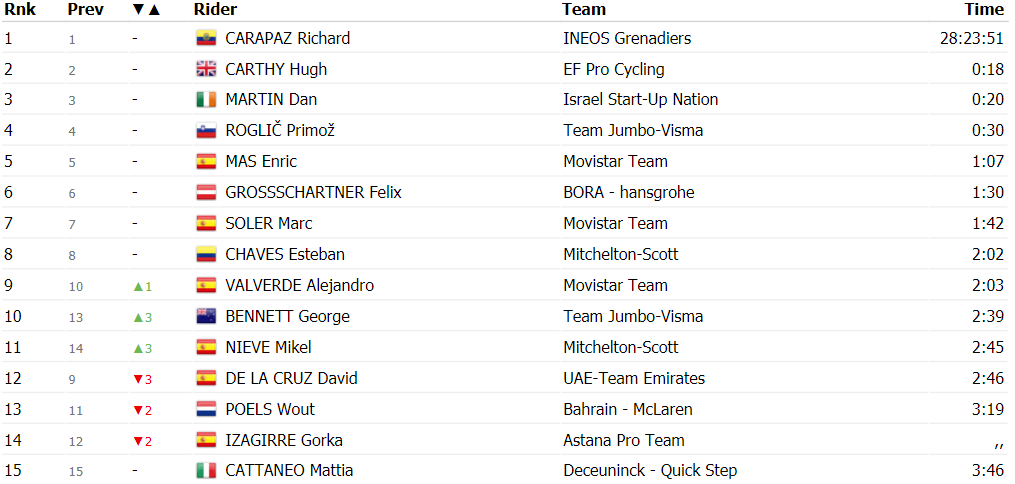Open rider page for IZAGIRRE Gorka
This screenshot has height=484, width=1015.
284,441
